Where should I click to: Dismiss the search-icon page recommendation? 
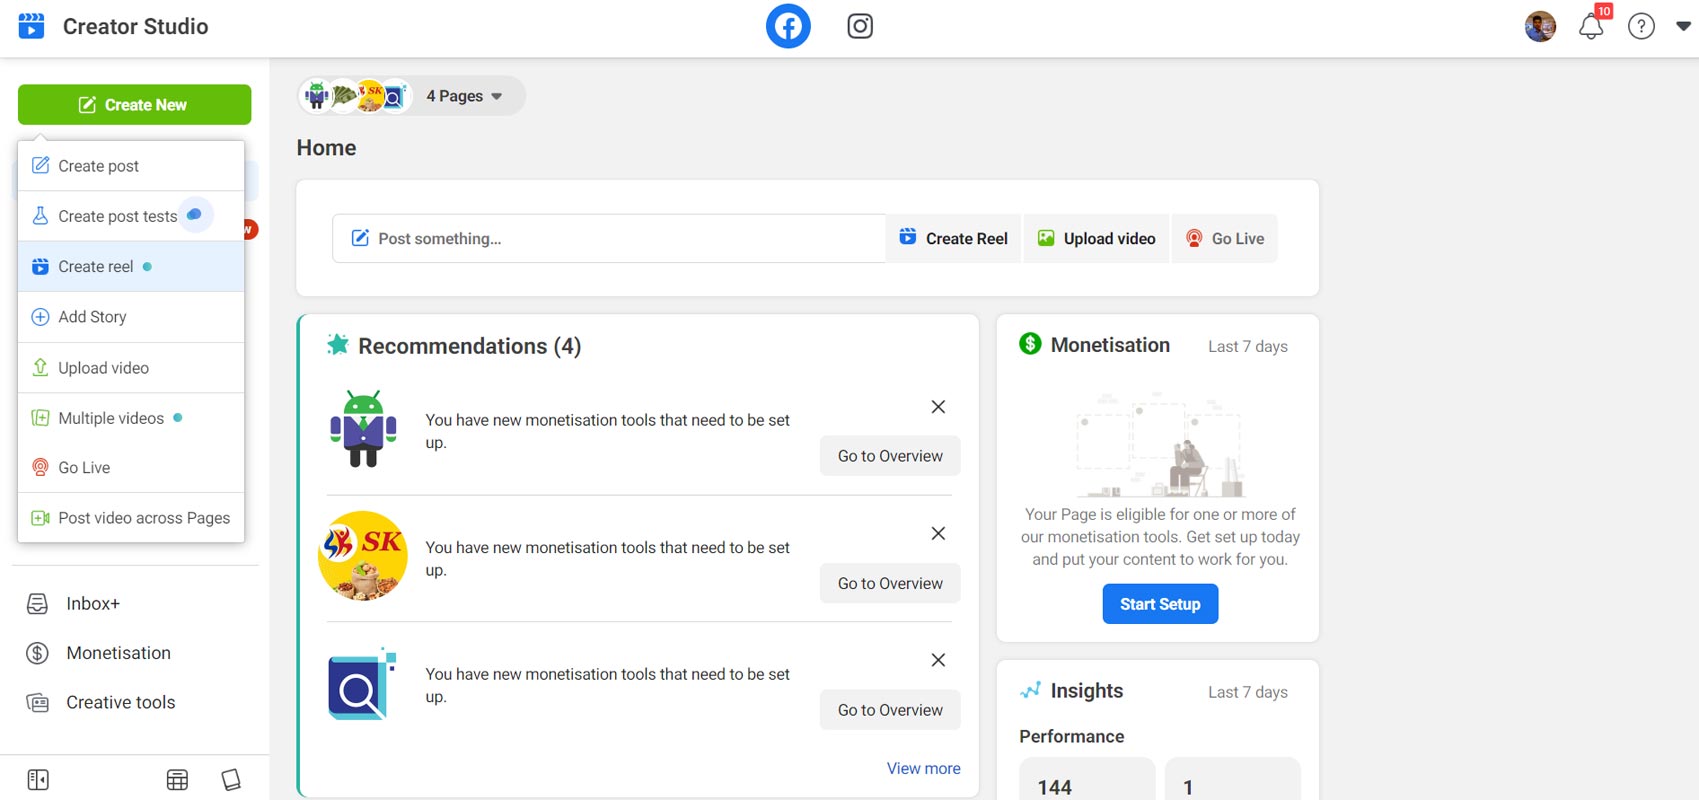click(x=938, y=660)
